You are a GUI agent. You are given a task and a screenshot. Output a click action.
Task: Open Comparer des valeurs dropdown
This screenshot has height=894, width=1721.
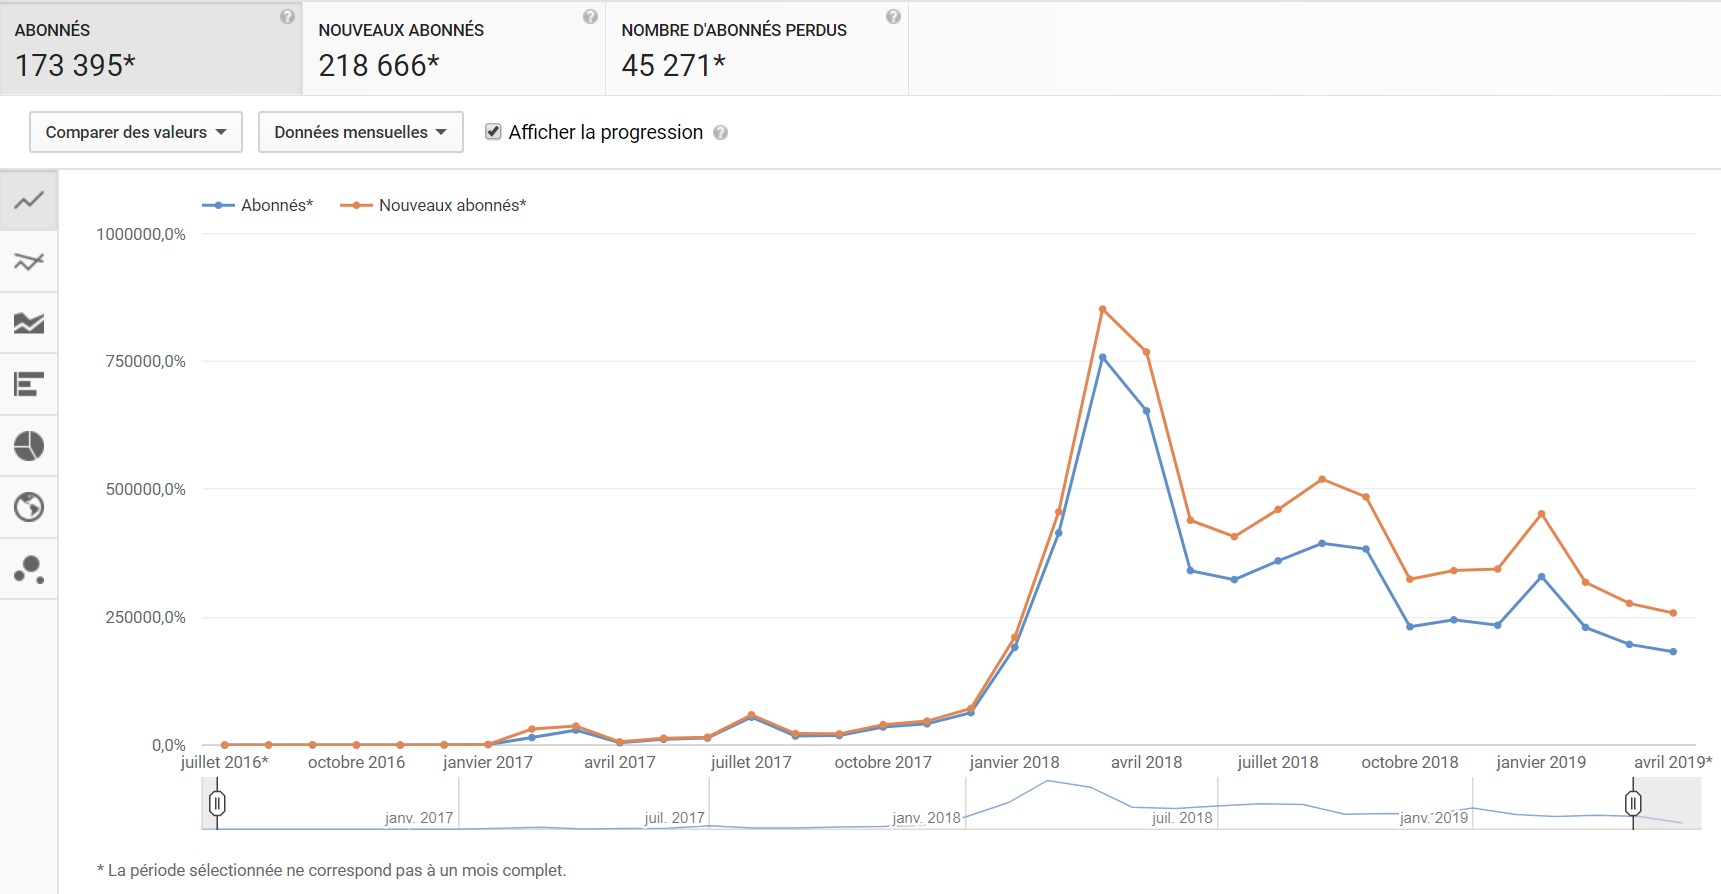(x=136, y=132)
